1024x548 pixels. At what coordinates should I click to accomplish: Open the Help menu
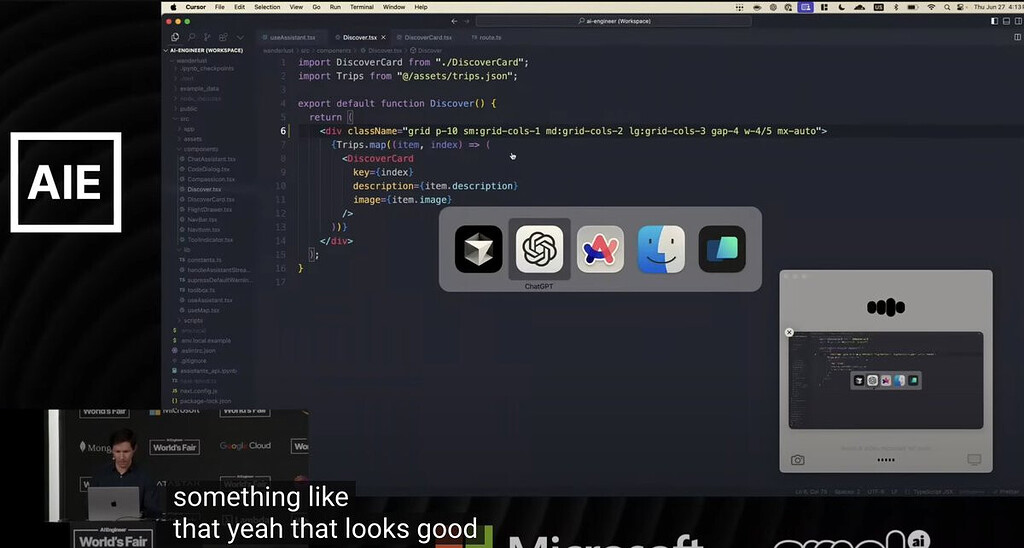tap(421, 7)
